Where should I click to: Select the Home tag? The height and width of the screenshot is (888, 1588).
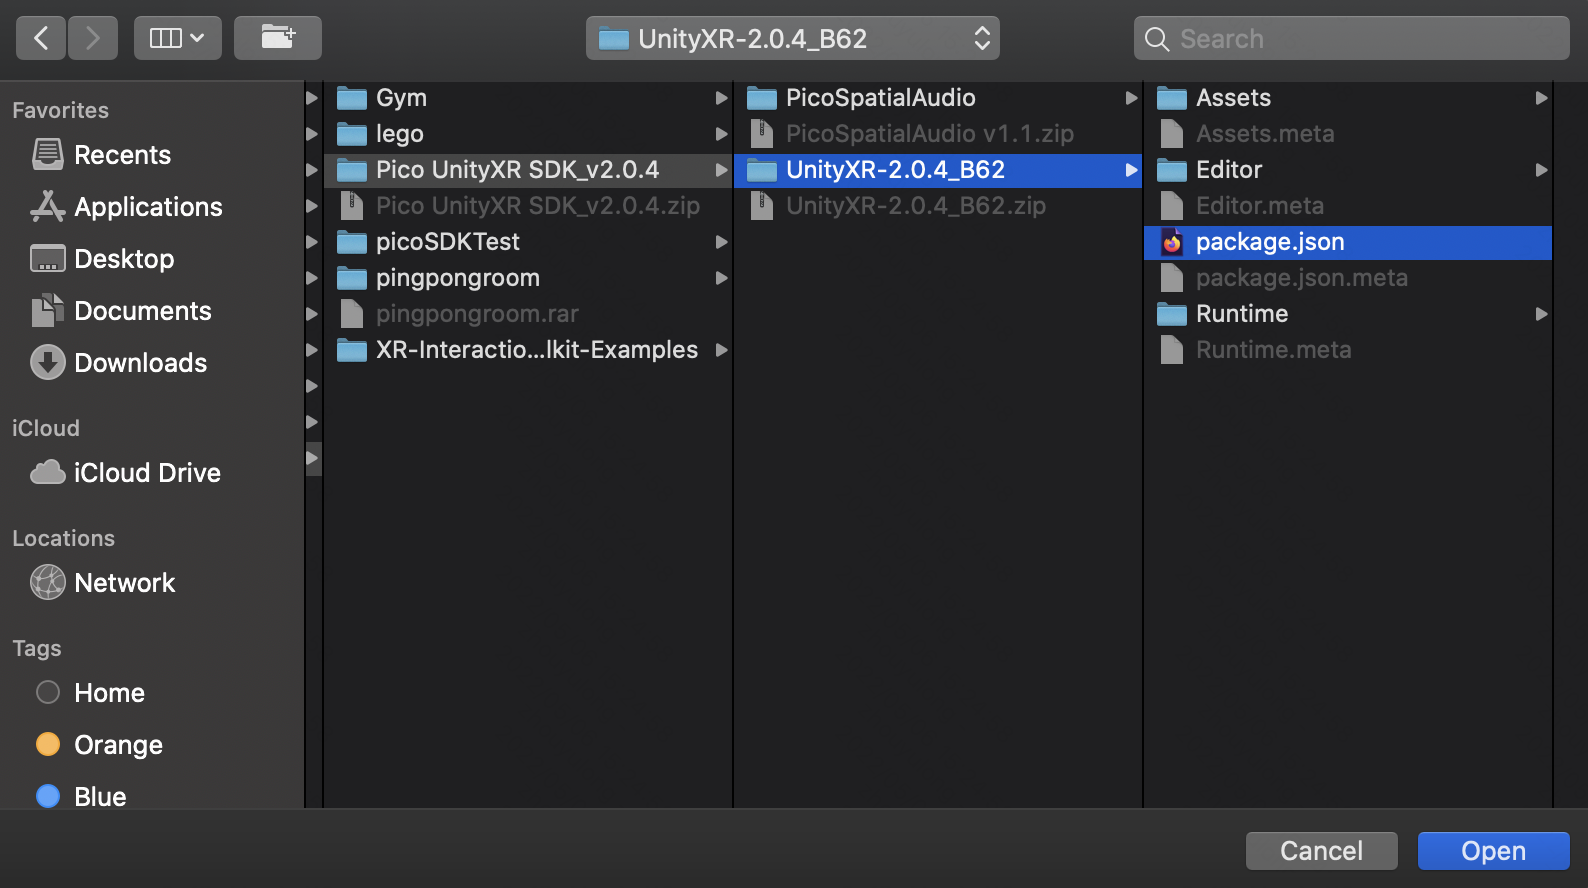[90, 693]
